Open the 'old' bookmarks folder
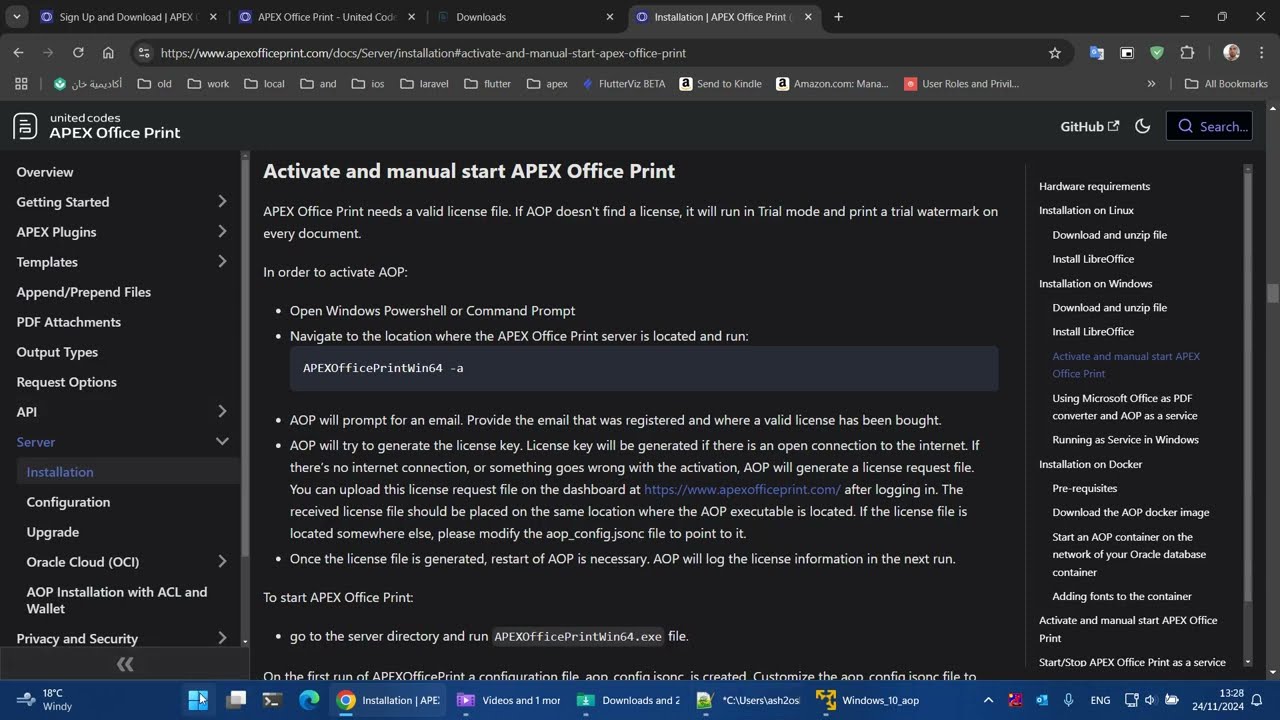The width and height of the screenshot is (1280, 720). (x=154, y=84)
